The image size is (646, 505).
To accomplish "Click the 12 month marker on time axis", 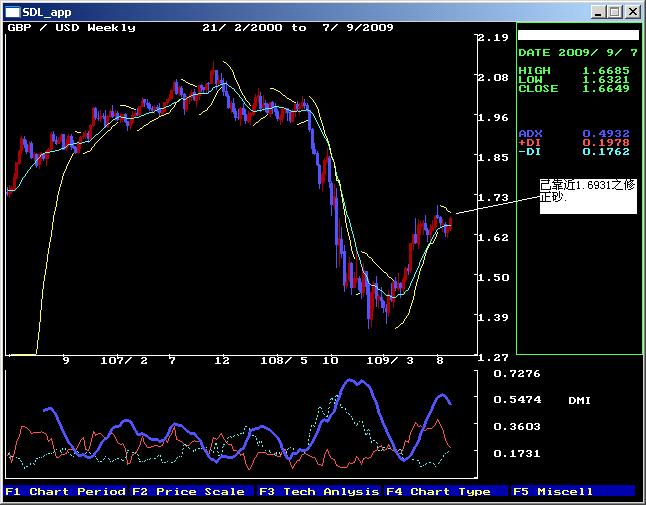I will tap(222, 361).
